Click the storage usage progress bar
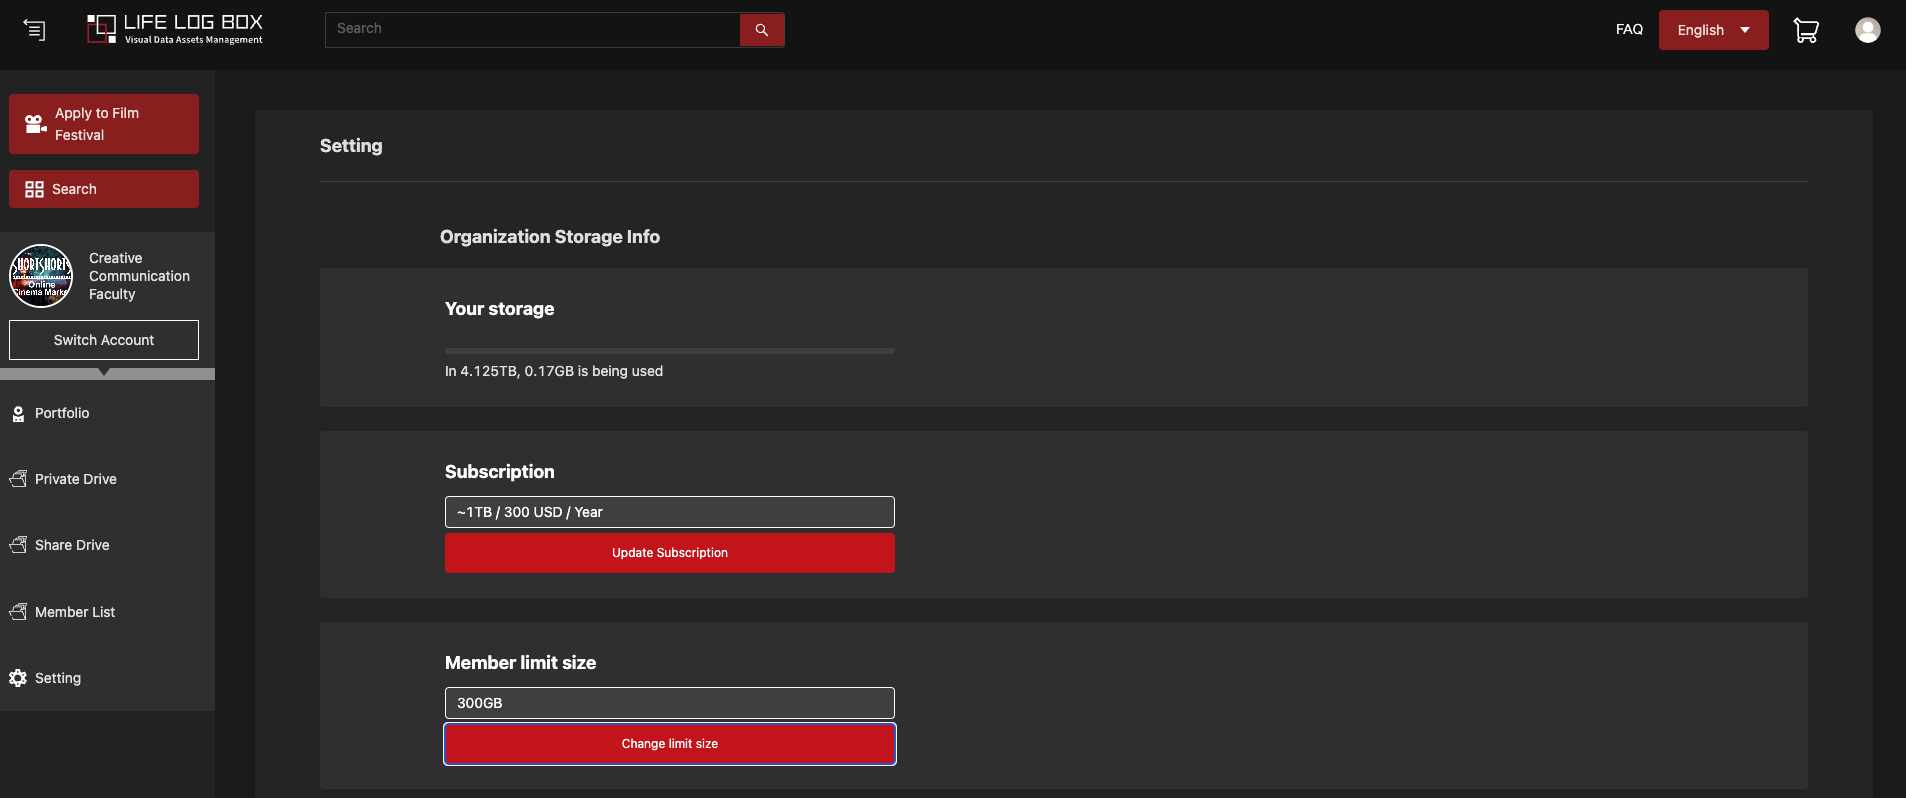This screenshot has height=798, width=1906. [669, 351]
